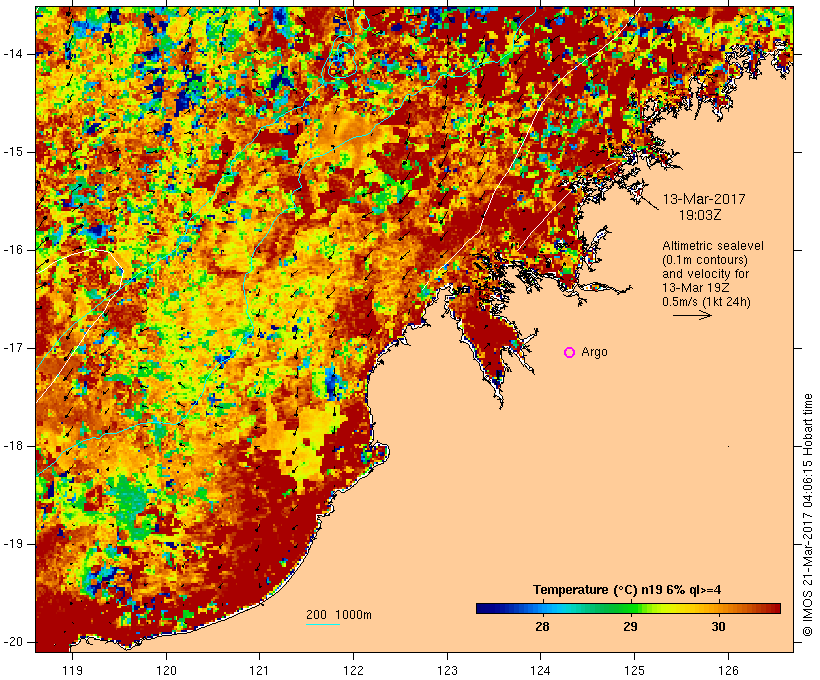This screenshot has height=680, width=820.
Task: Click the cyan isobath legend line sample
Action: [x=323, y=624]
